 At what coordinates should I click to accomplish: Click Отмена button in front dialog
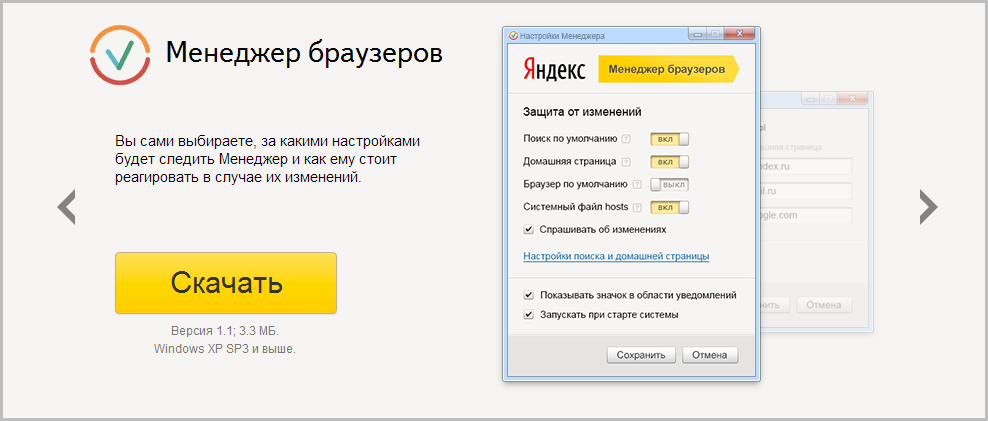709,355
